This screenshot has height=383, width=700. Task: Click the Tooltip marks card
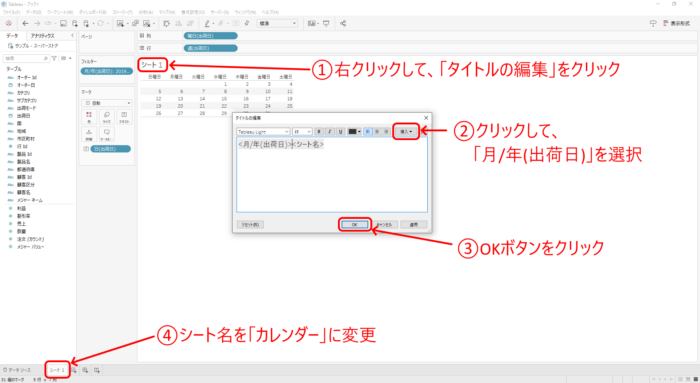[x=106, y=134]
